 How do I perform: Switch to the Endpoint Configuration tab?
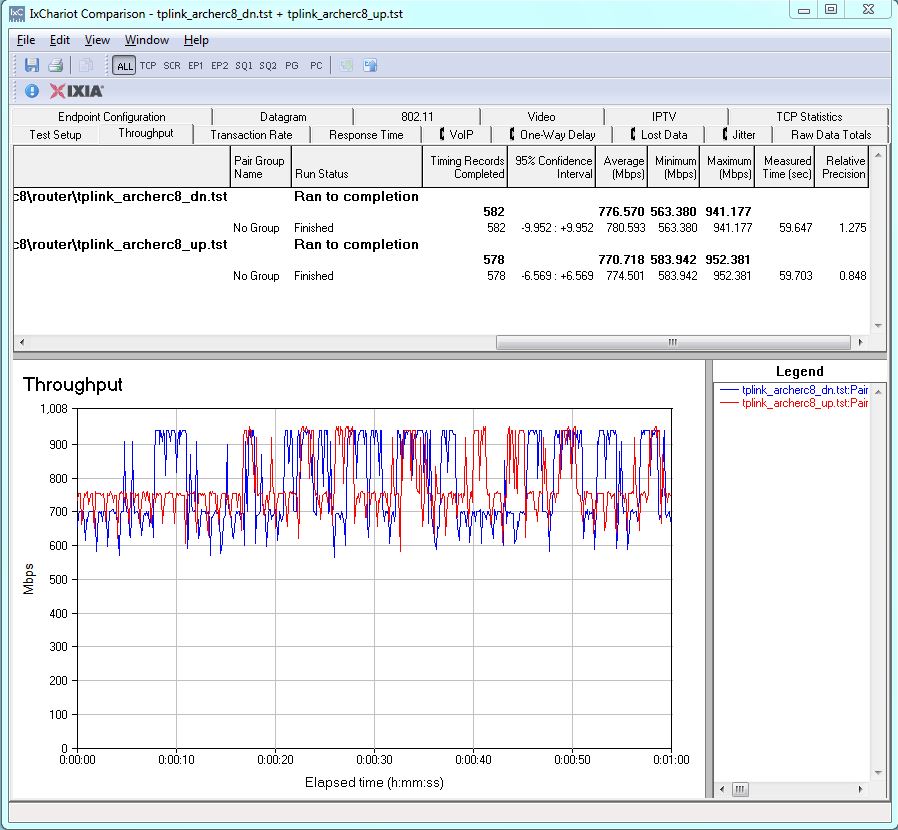click(112, 116)
